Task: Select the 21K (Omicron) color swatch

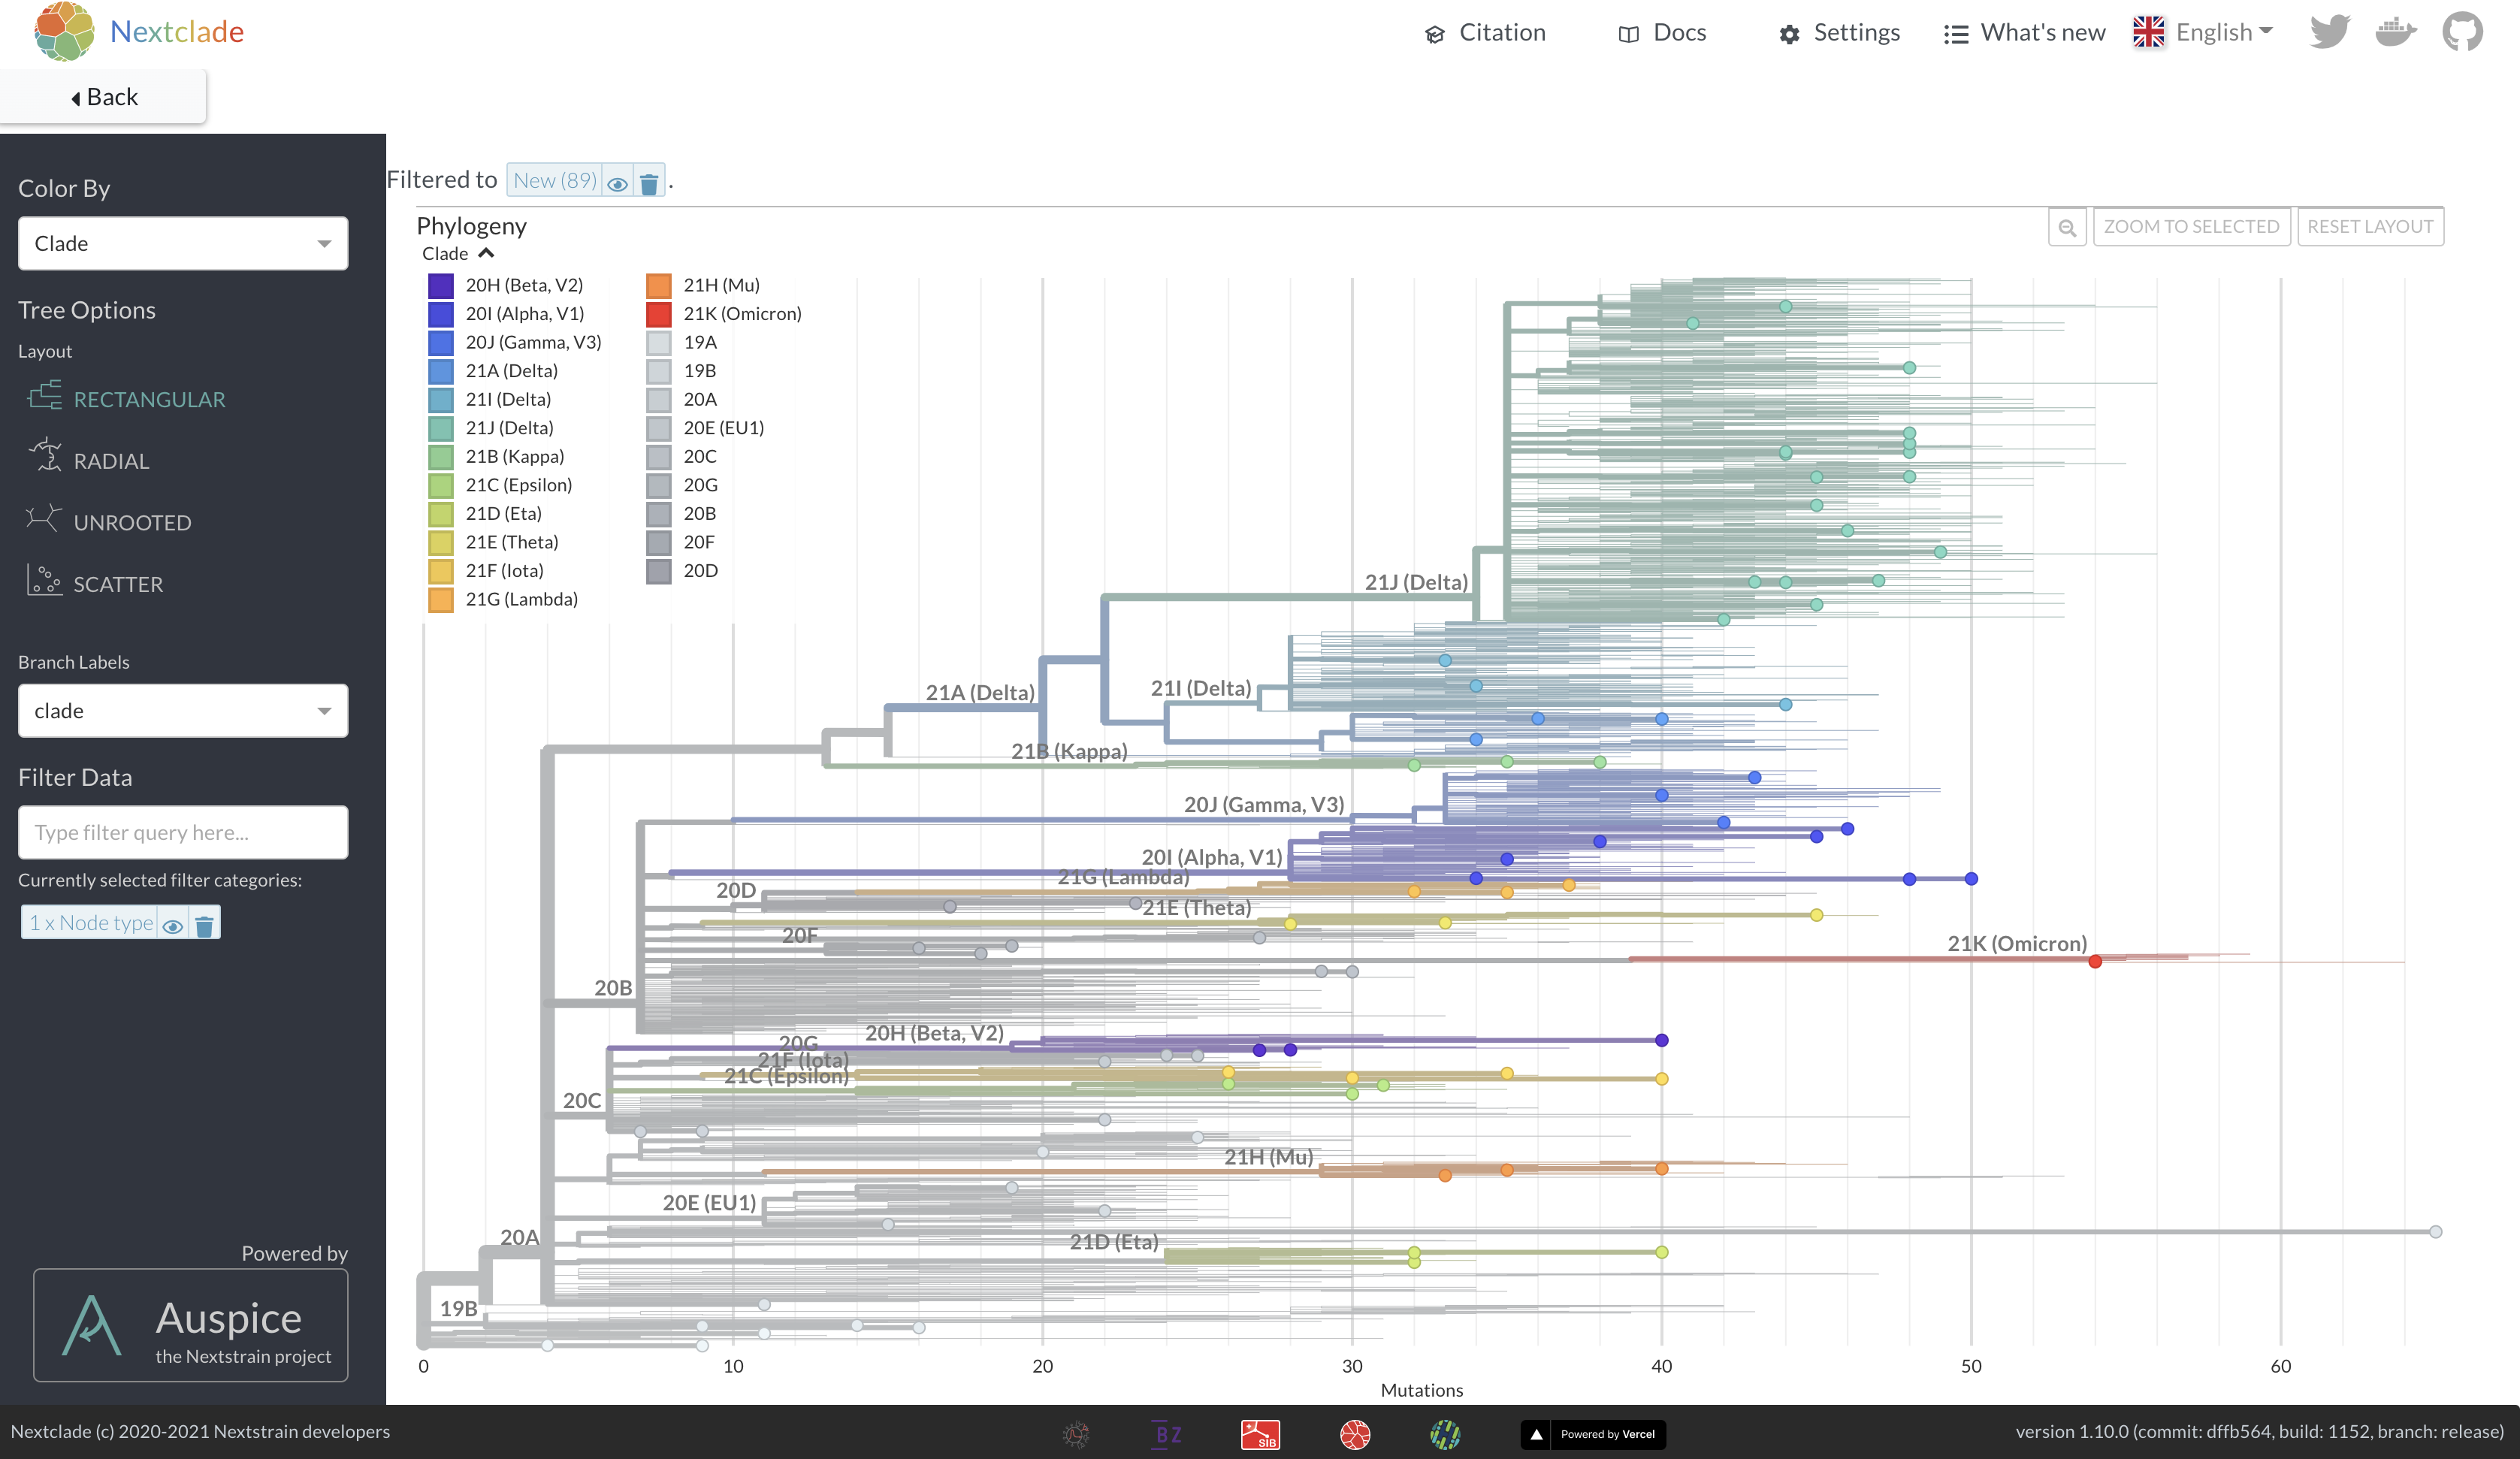Action: [x=658, y=313]
